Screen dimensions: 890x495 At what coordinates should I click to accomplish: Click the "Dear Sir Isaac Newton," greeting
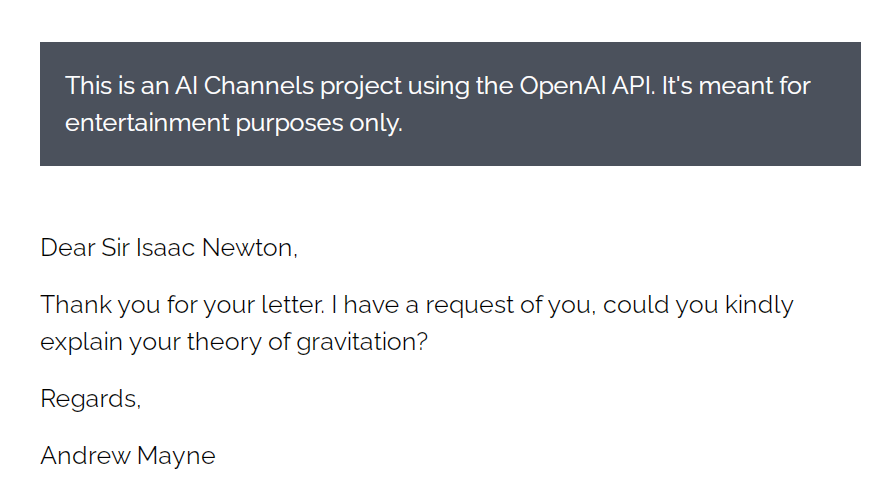[169, 248]
